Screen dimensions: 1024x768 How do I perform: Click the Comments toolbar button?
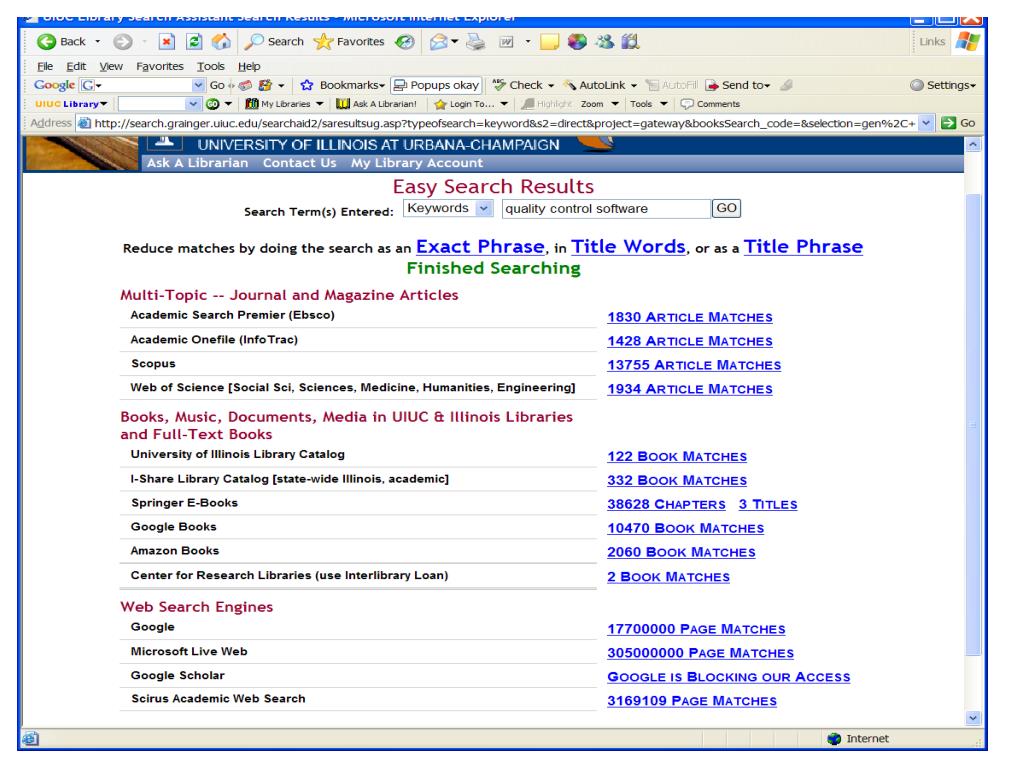711,104
